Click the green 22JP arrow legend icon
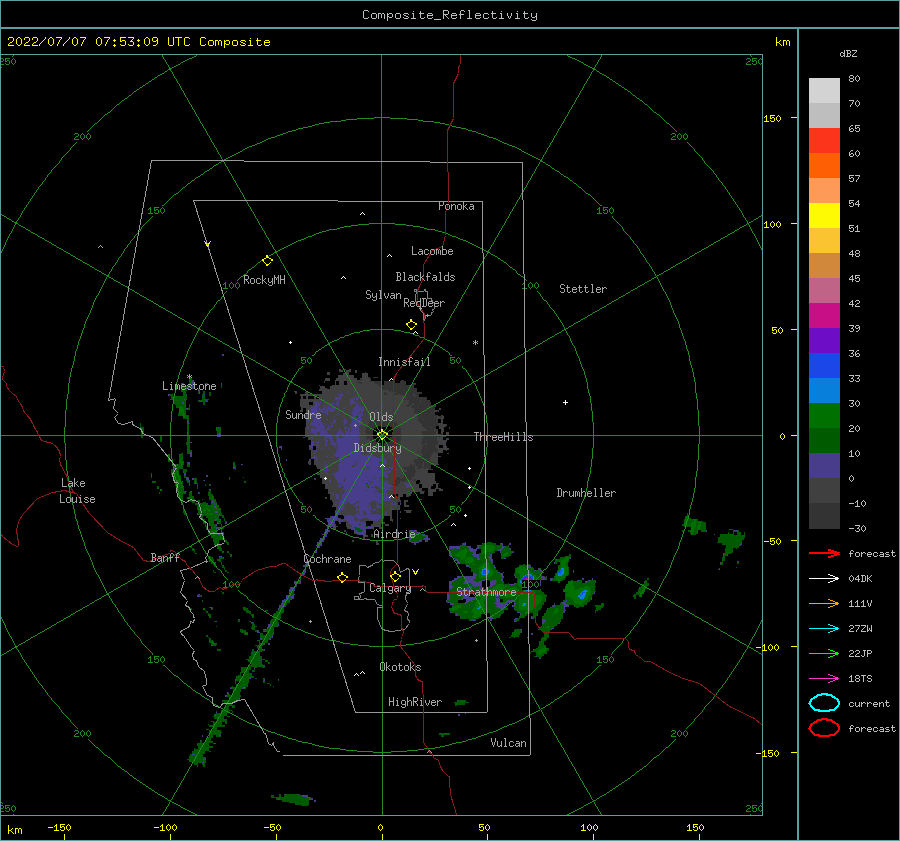The height and width of the screenshot is (841, 900). [x=824, y=653]
